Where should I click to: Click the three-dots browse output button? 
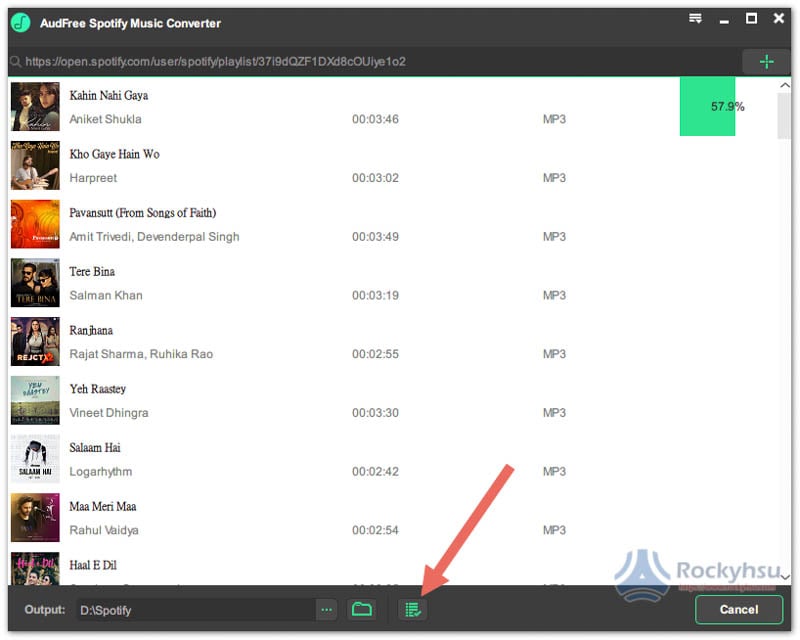click(x=327, y=609)
